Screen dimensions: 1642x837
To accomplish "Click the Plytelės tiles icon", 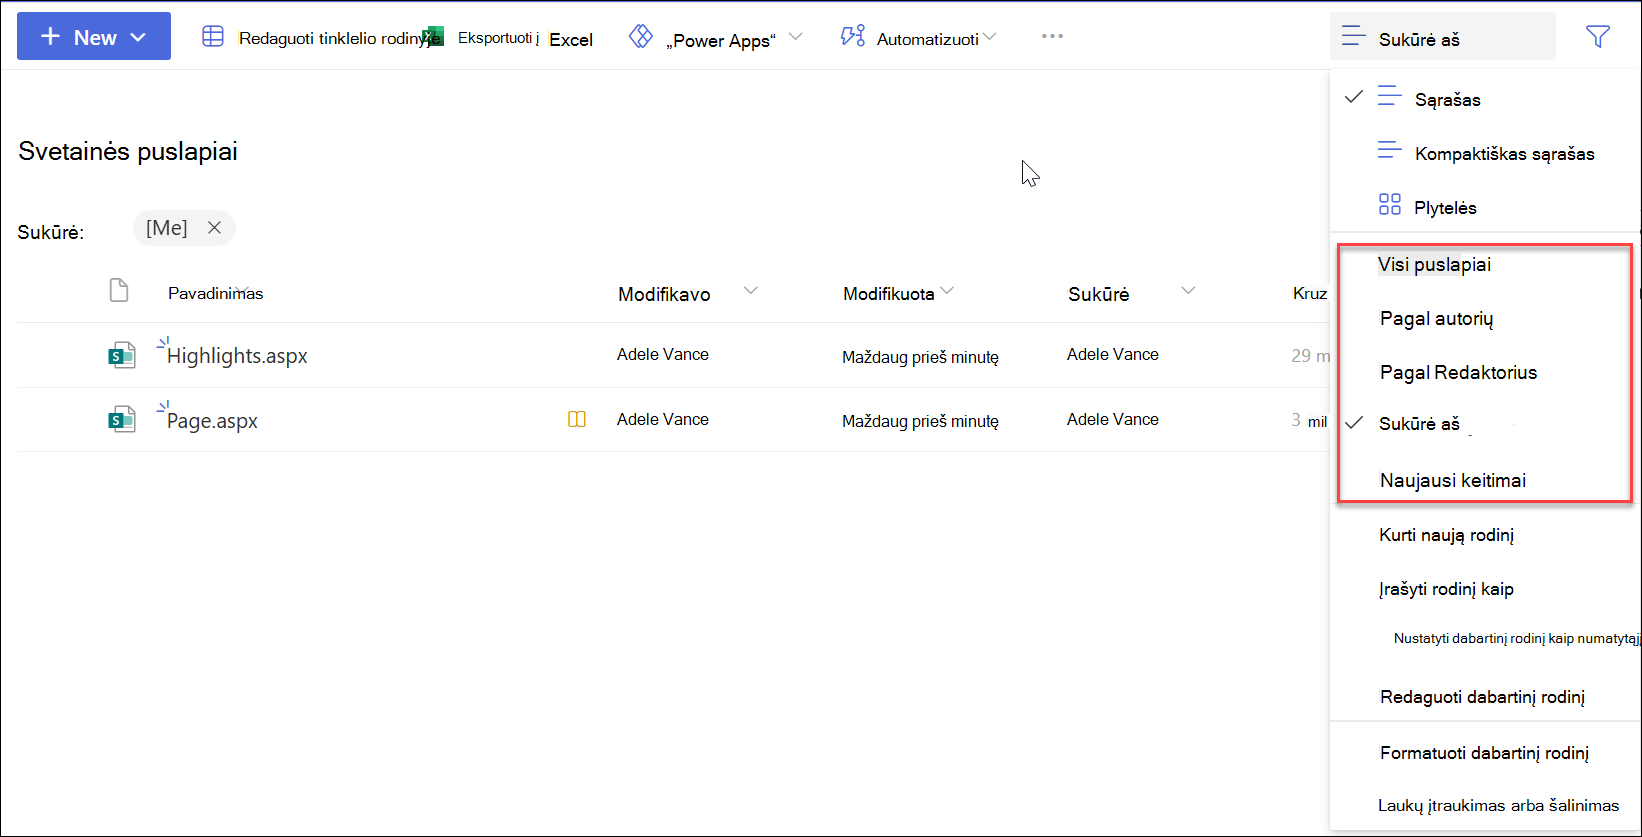I will [1390, 205].
